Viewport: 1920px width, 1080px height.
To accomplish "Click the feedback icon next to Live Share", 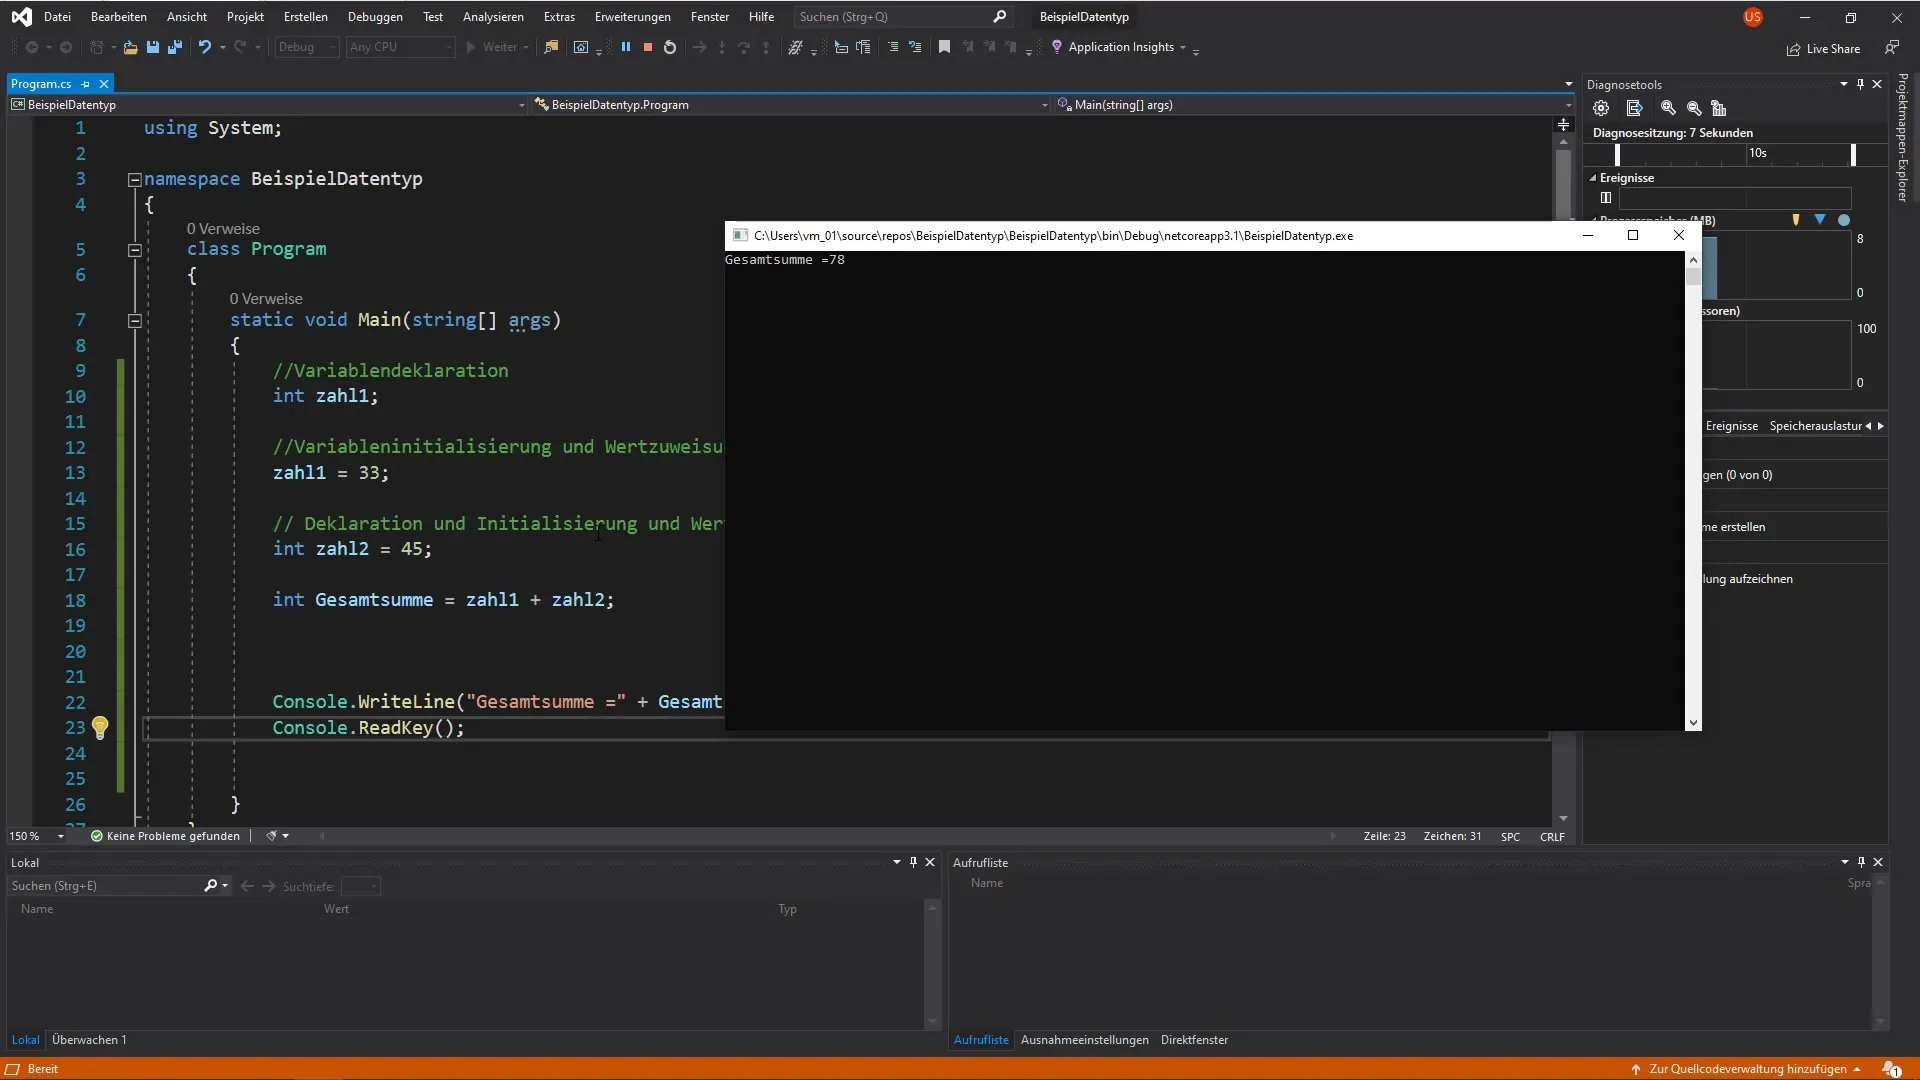I will pos(1892,47).
